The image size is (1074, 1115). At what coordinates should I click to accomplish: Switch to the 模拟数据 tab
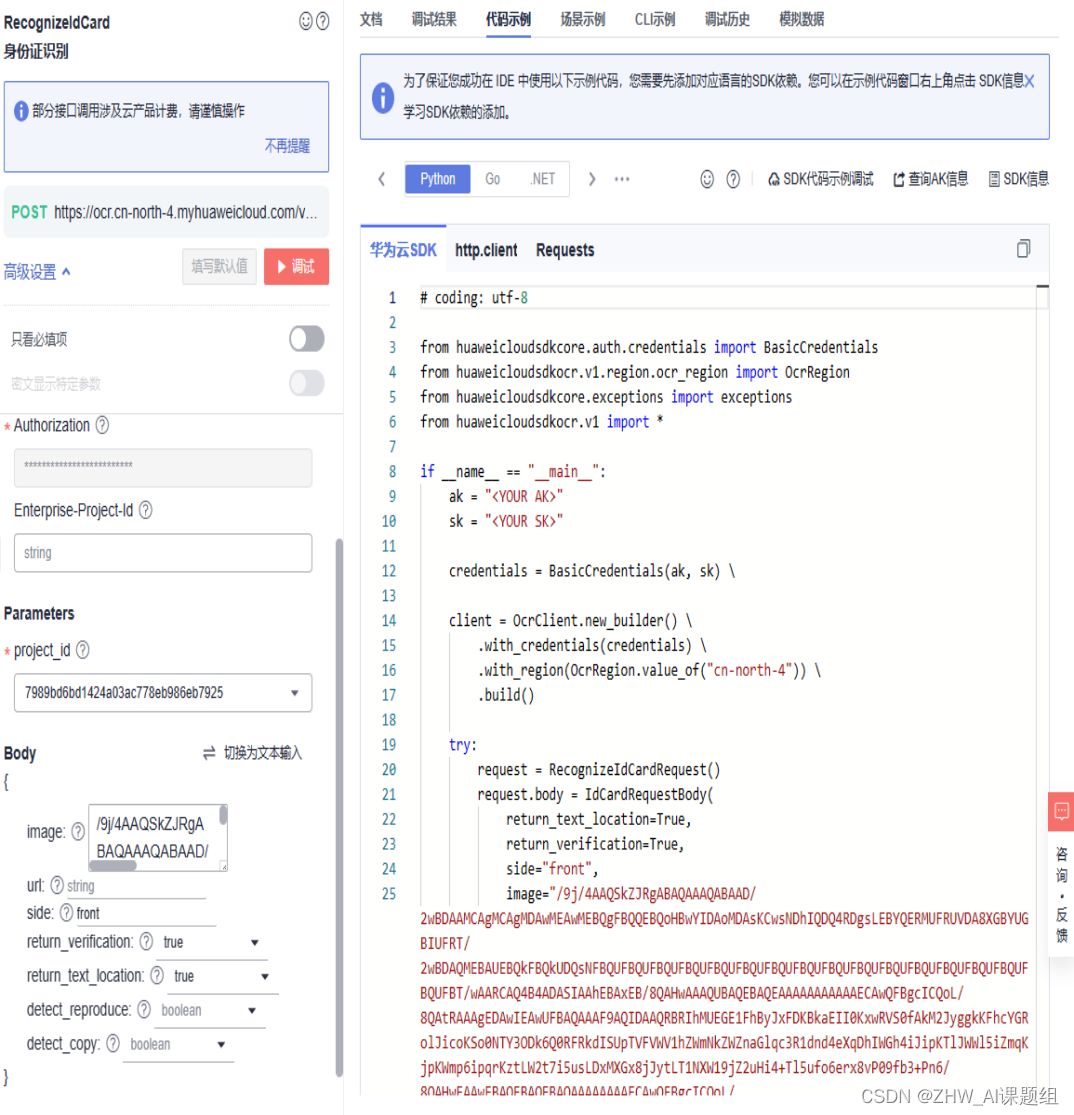(x=802, y=19)
